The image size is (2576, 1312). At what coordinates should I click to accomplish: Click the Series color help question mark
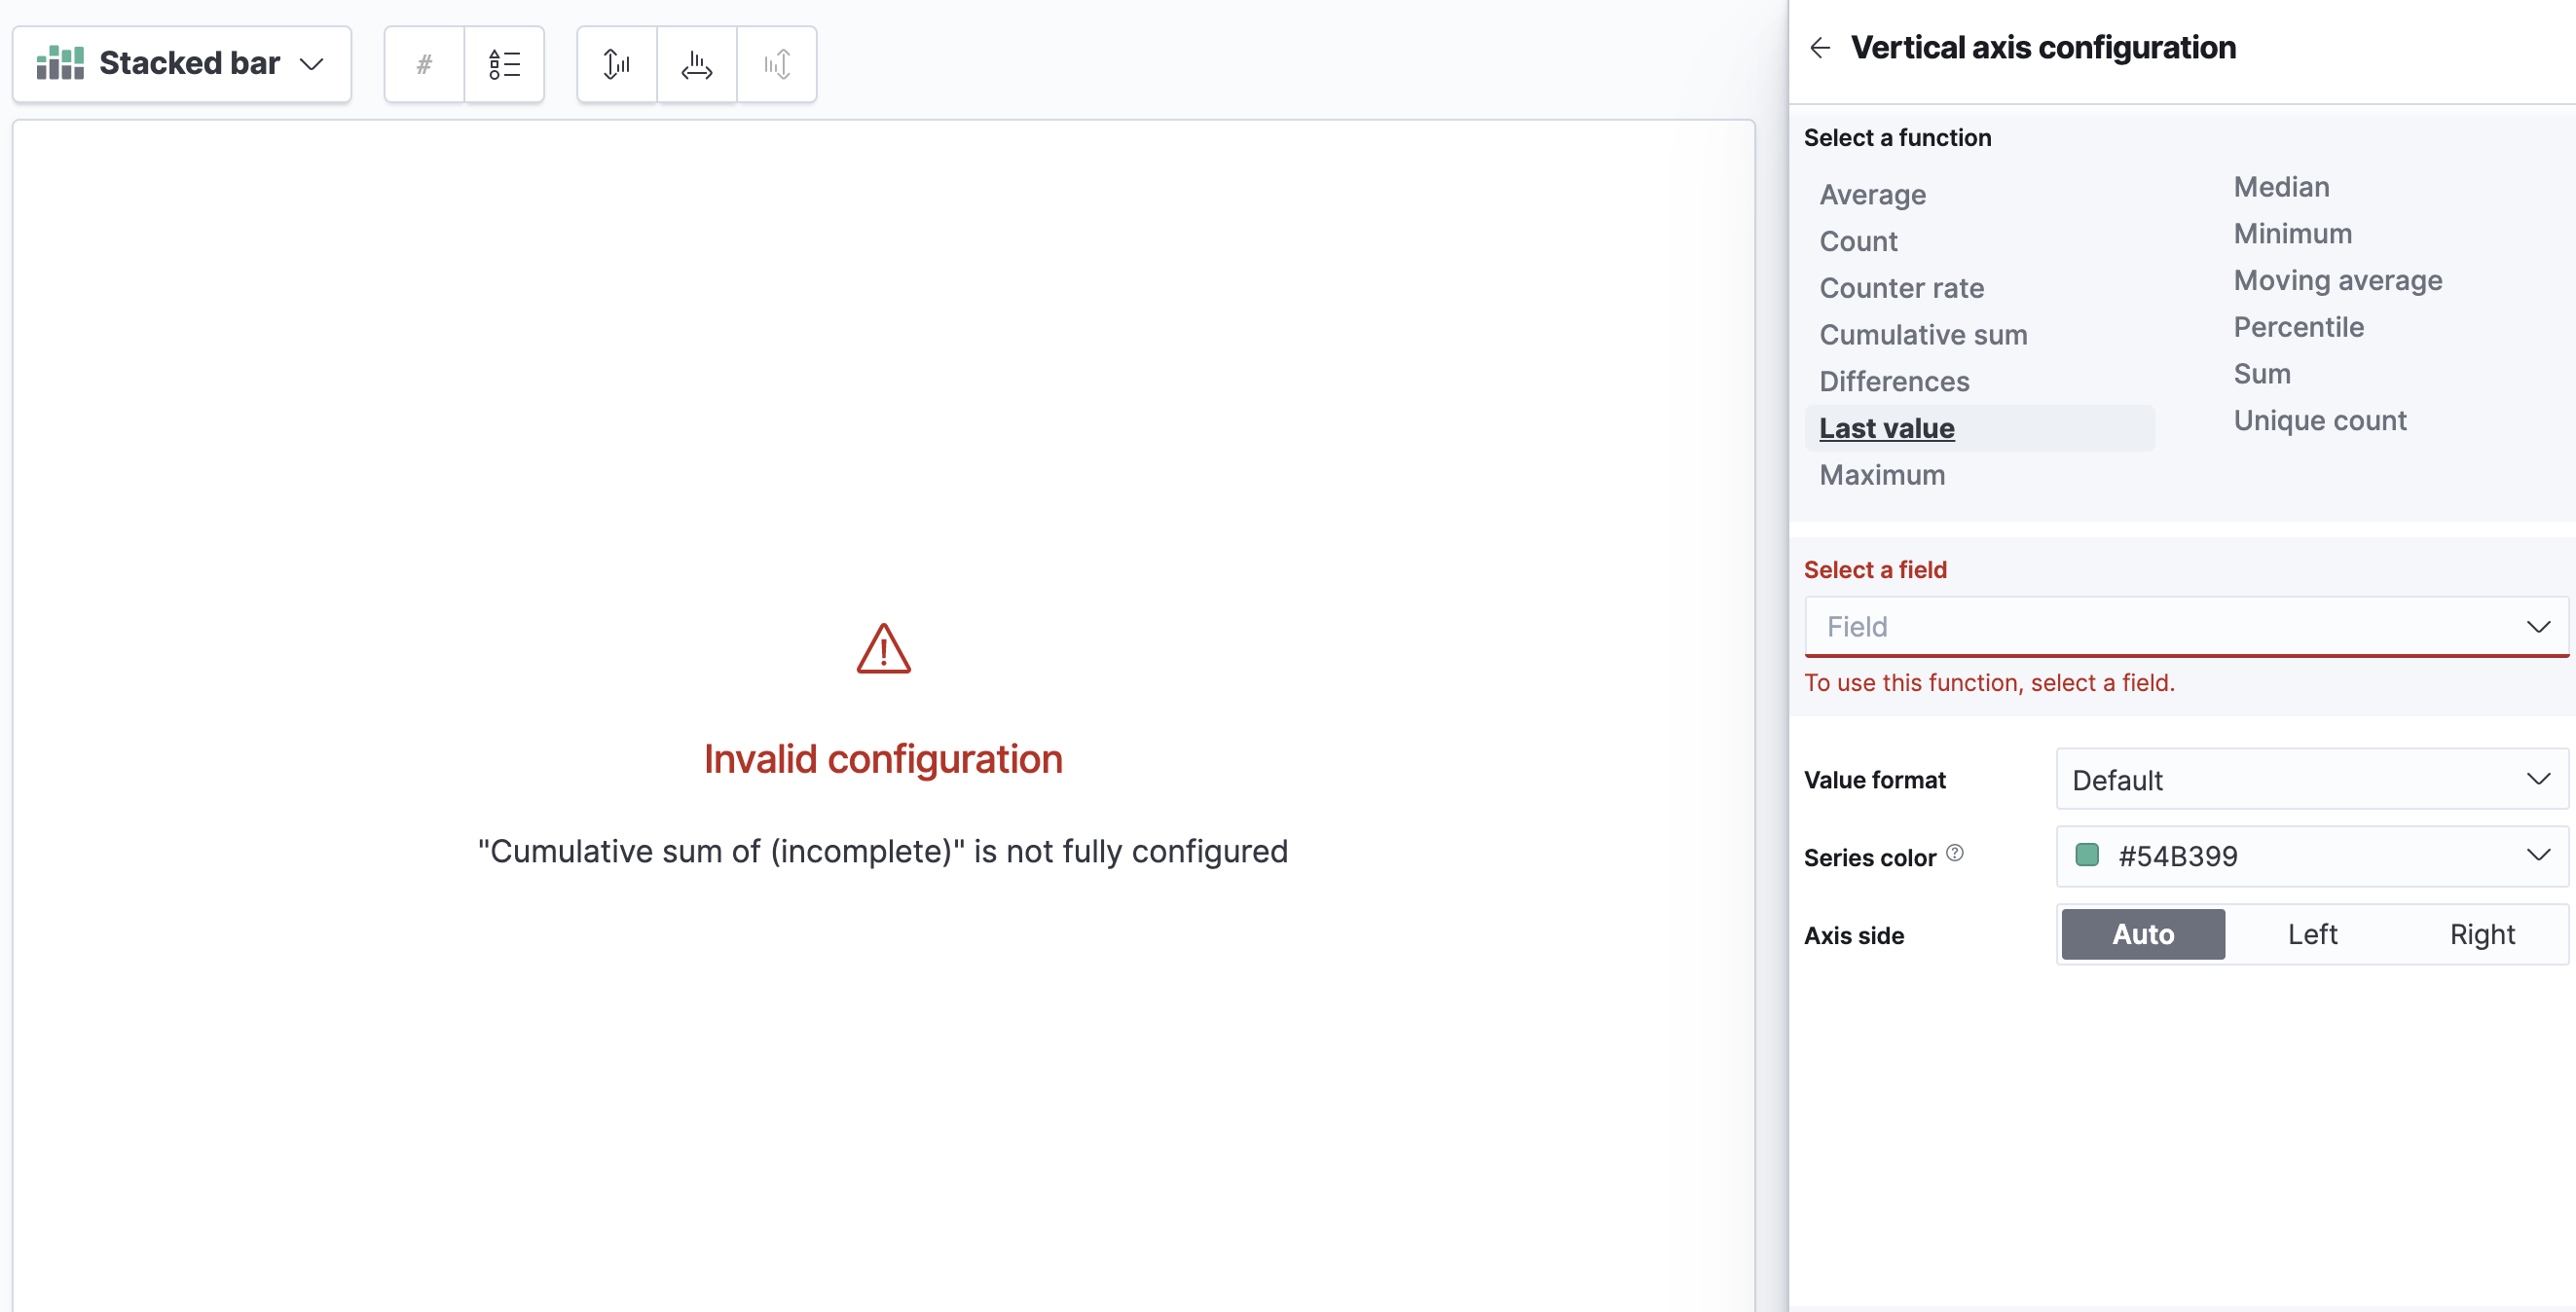pos(1956,853)
